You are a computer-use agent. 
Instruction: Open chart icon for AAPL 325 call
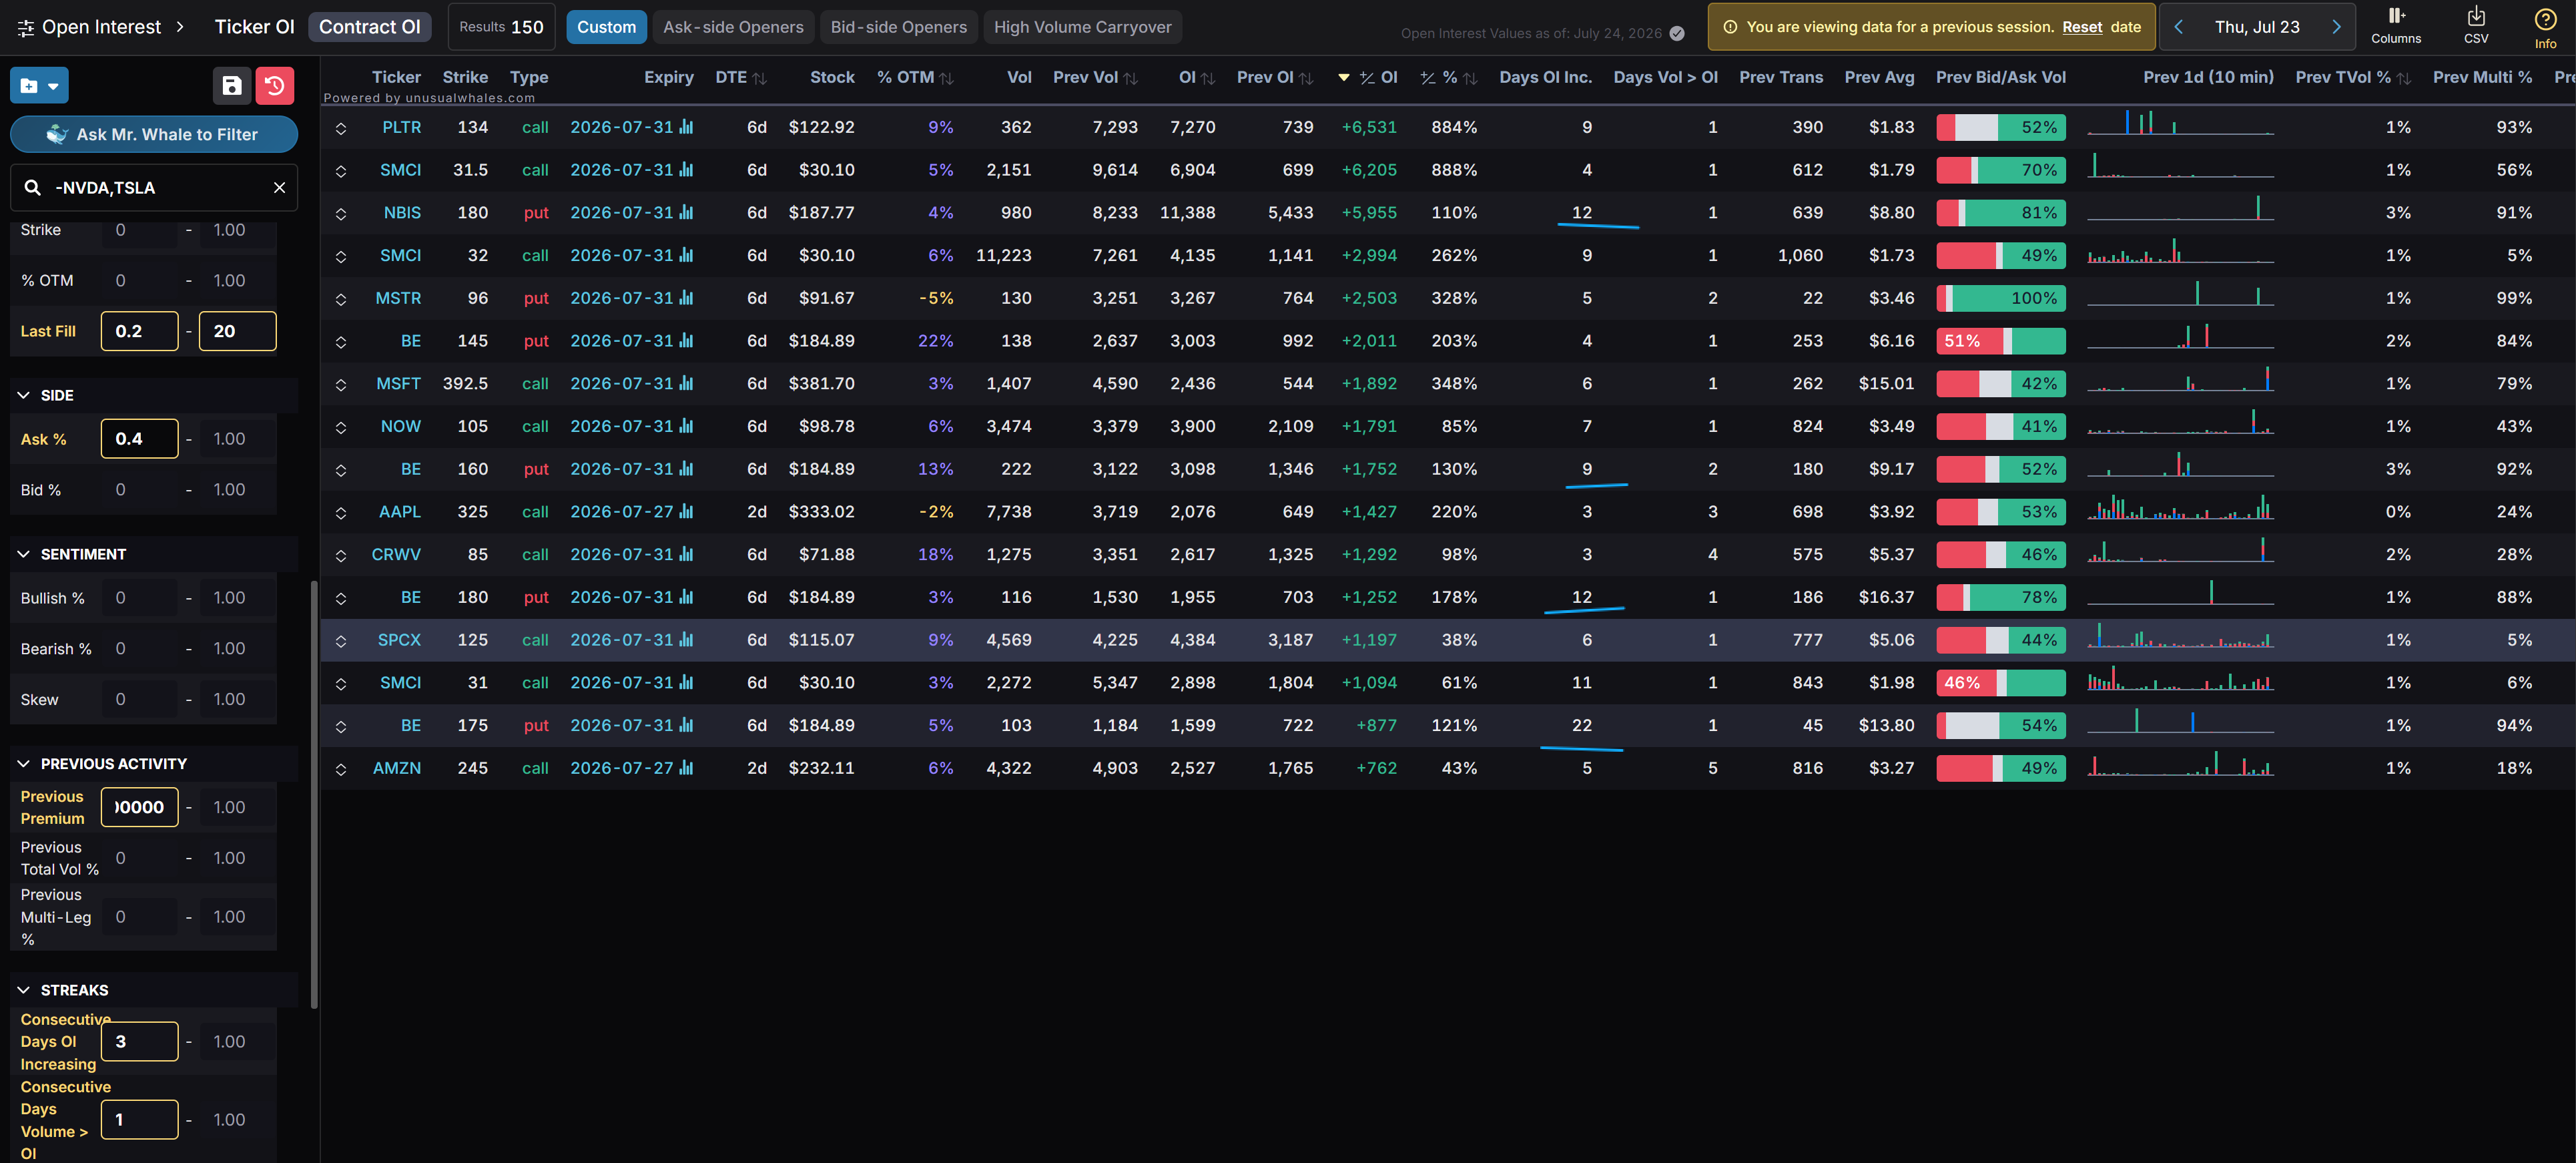(x=686, y=511)
